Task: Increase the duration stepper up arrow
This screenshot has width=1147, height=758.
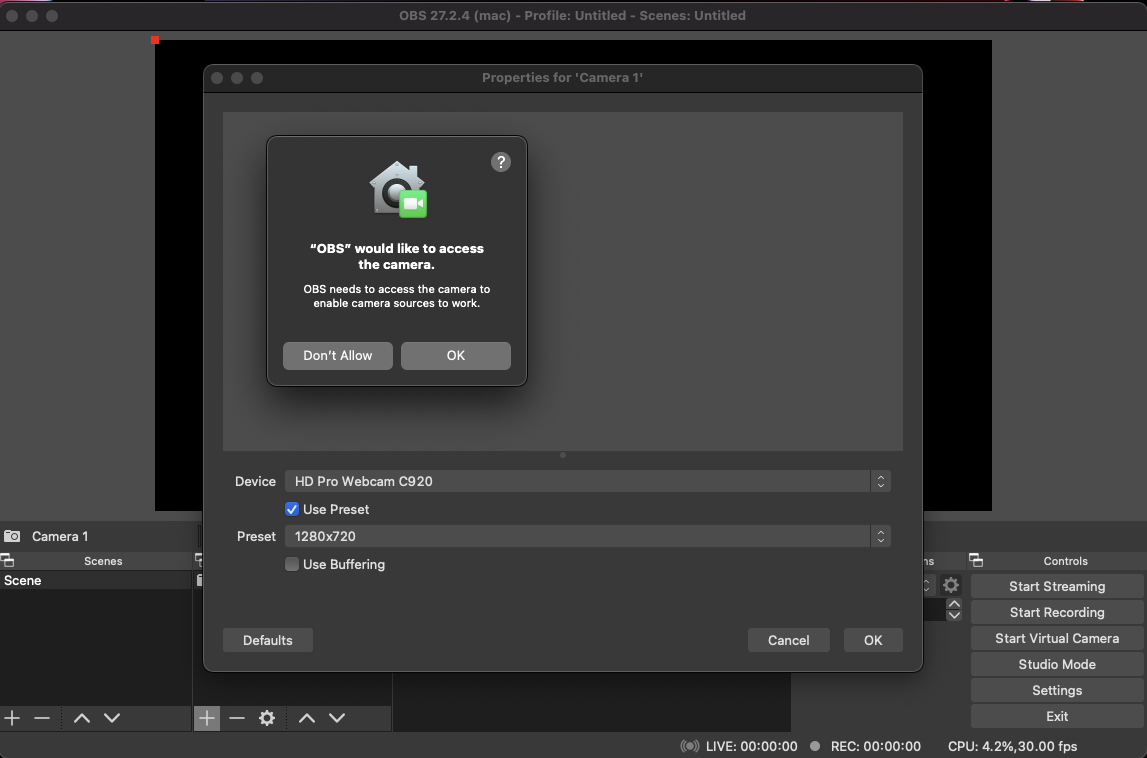Action: pos(954,604)
